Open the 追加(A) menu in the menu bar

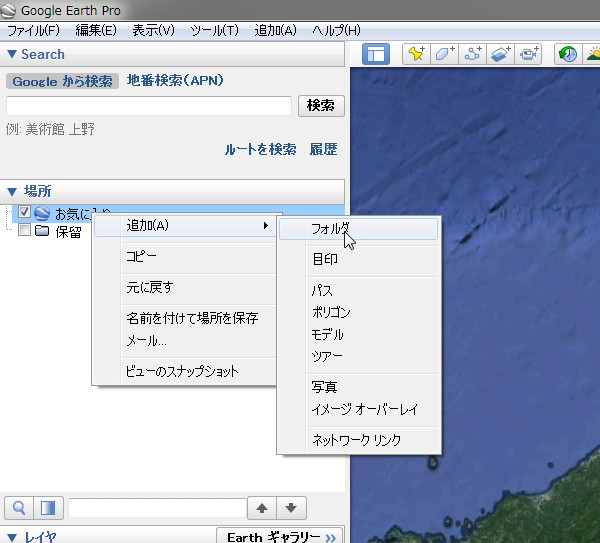point(276,30)
